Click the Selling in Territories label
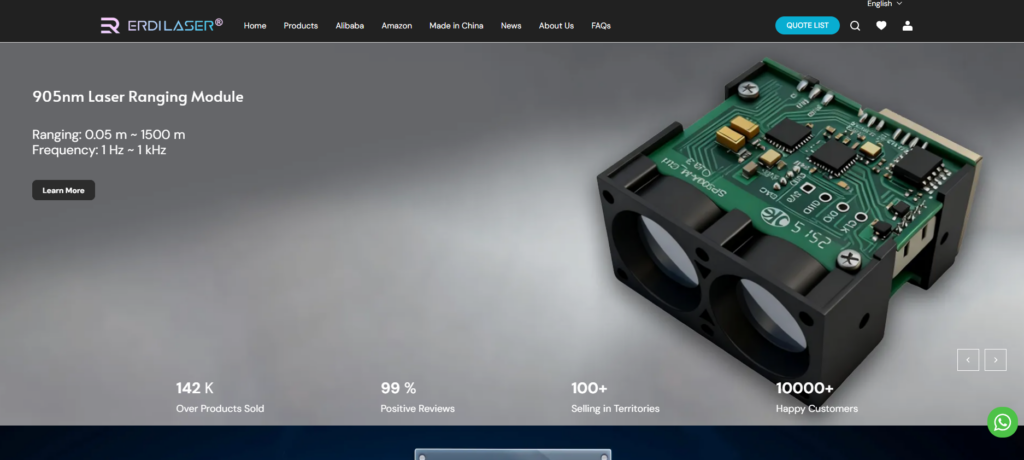Screen dimensions: 1024x460 615,408
